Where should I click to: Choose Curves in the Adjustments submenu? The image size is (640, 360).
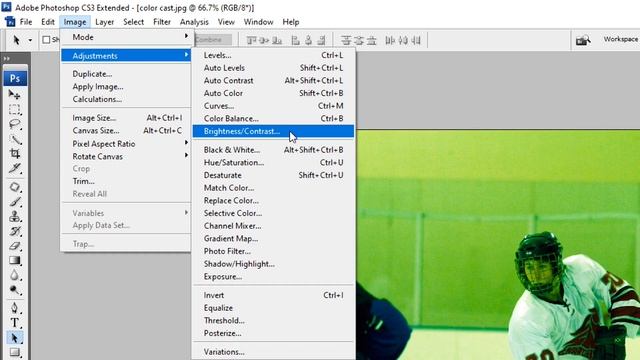(x=273, y=106)
